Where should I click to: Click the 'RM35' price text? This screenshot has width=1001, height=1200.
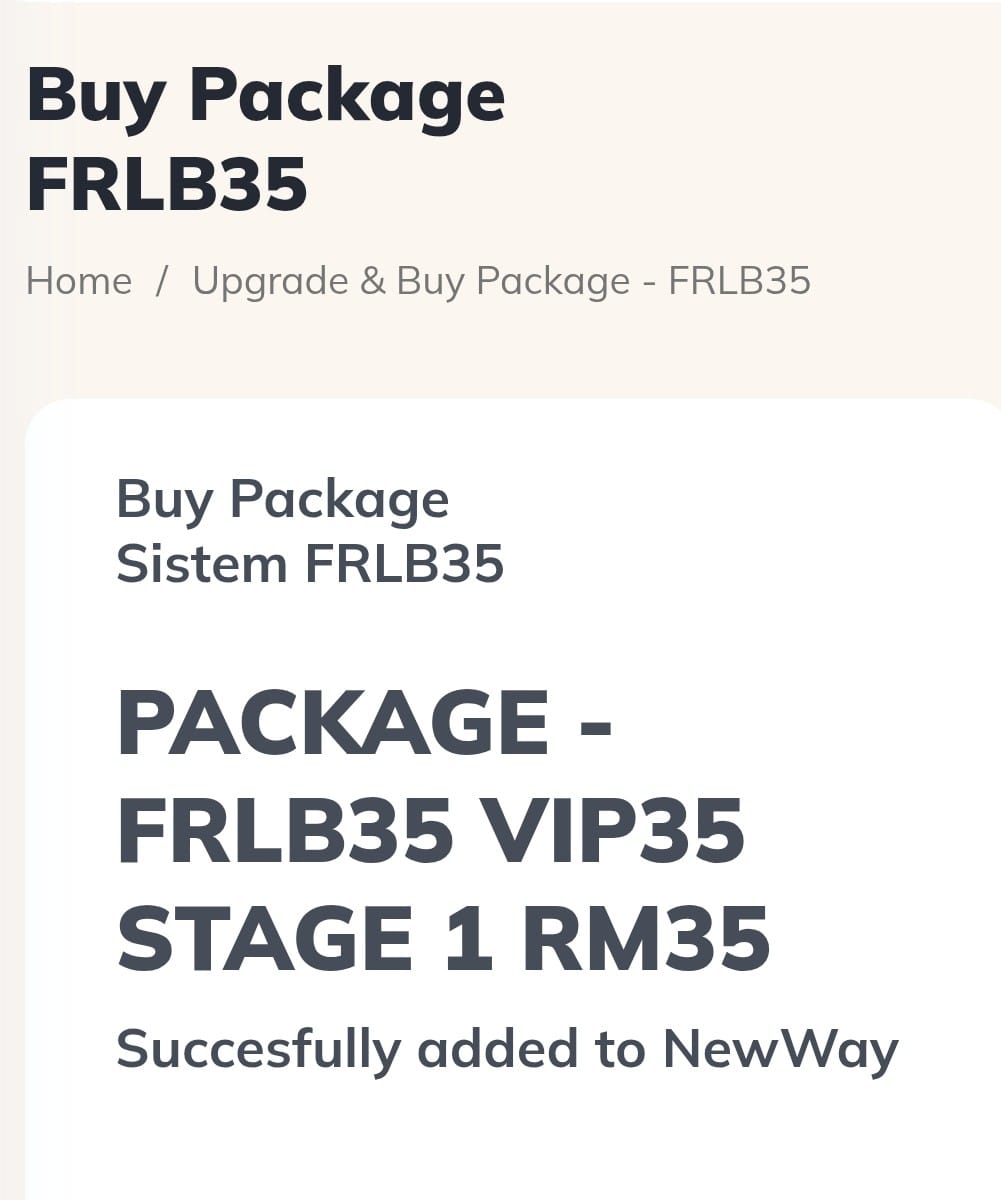(647, 939)
